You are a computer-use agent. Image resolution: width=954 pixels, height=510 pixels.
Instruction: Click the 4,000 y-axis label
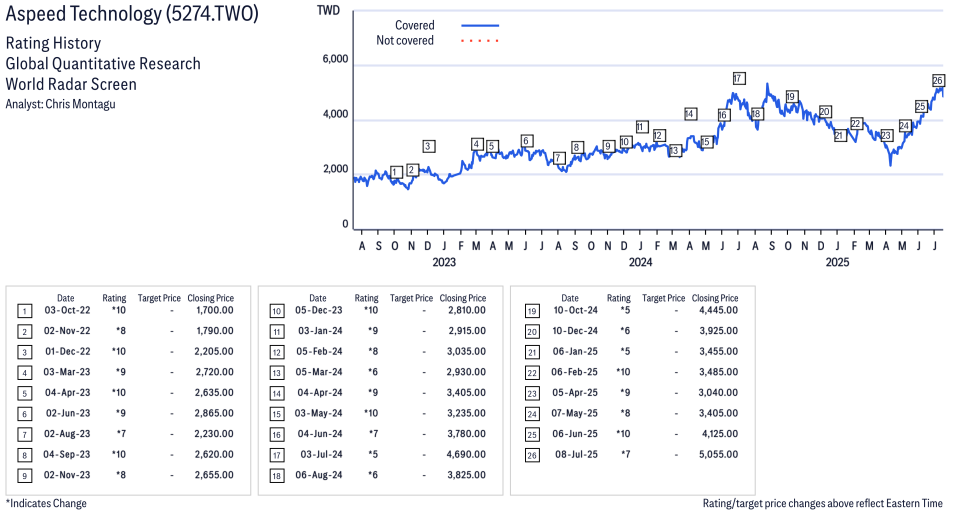click(x=335, y=114)
